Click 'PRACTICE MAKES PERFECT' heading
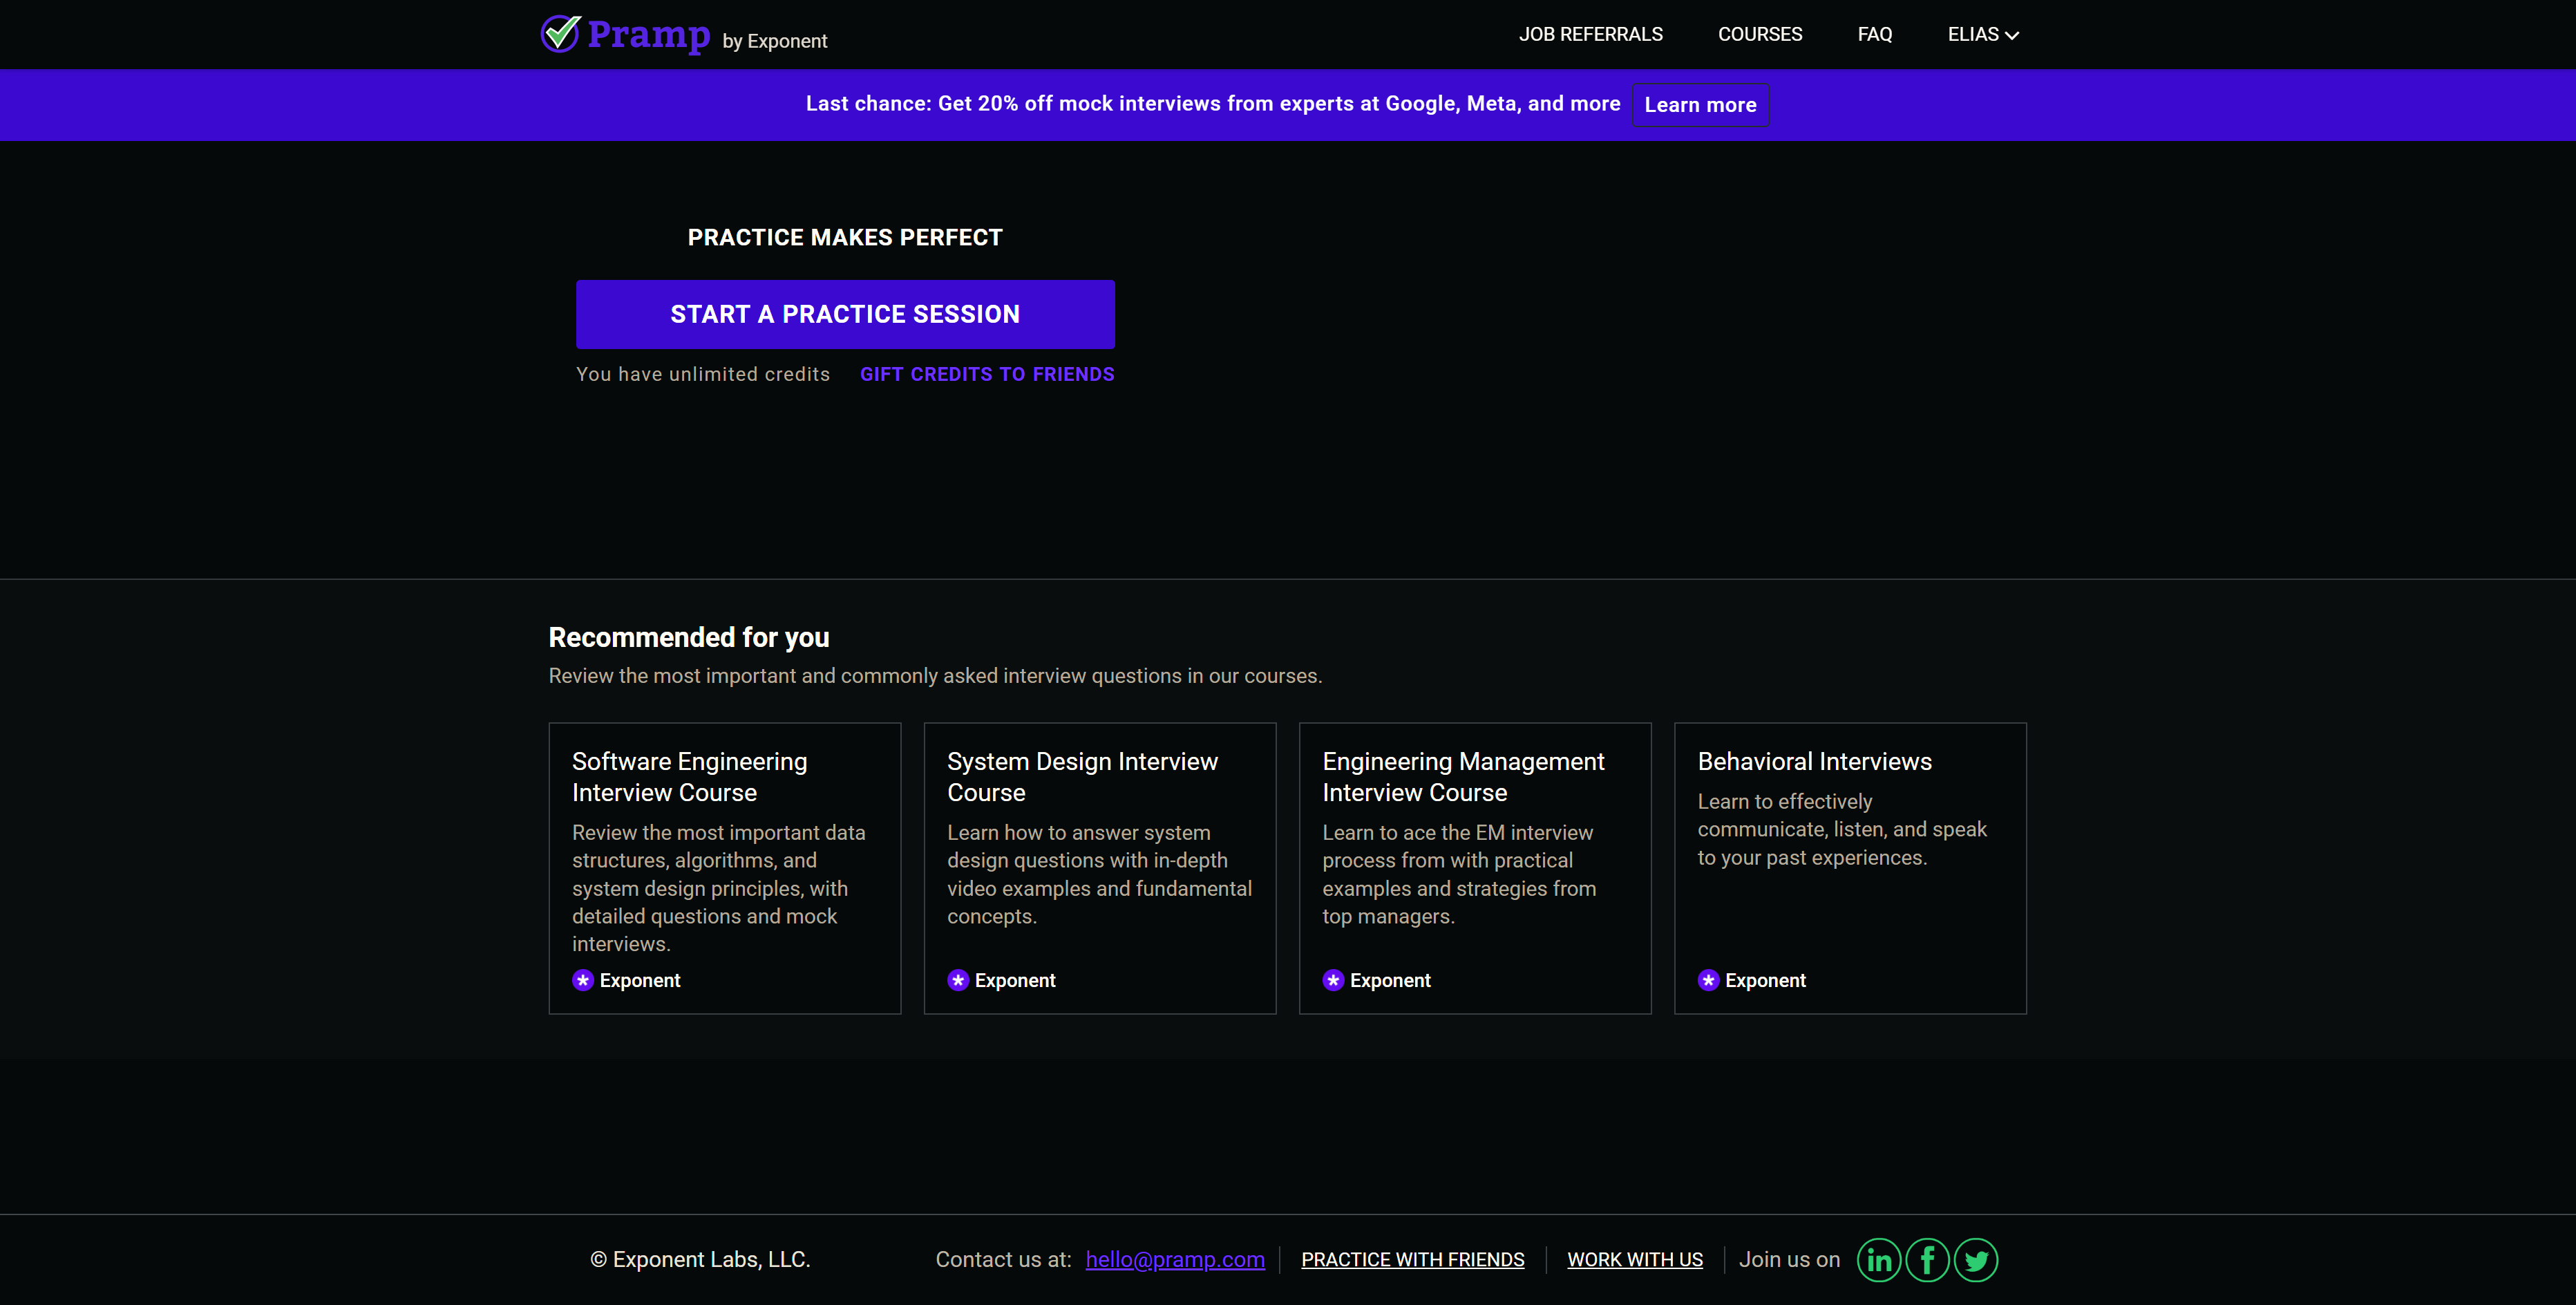The height and width of the screenshot is (1305, 2576). [845, 237]
